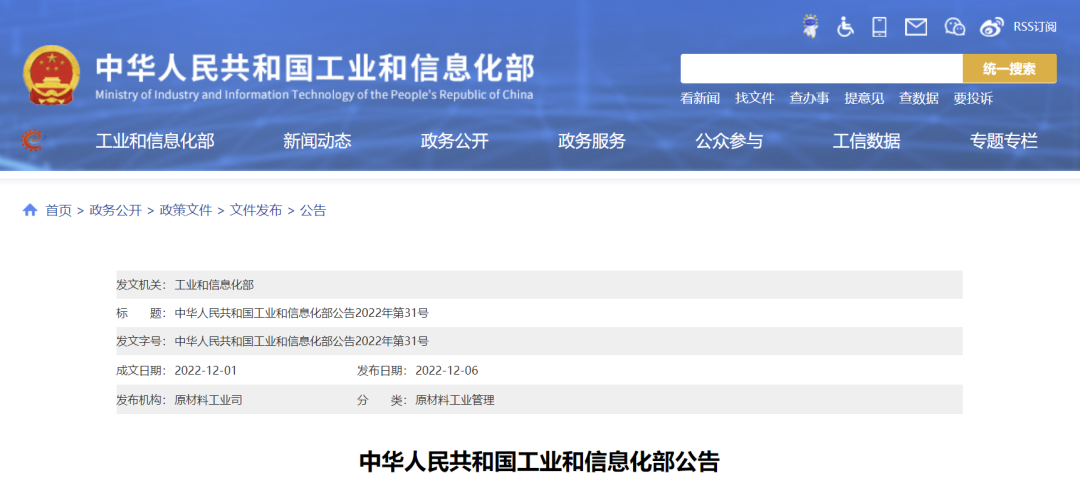Click the envelope mail icon

[x=915, y=28]
